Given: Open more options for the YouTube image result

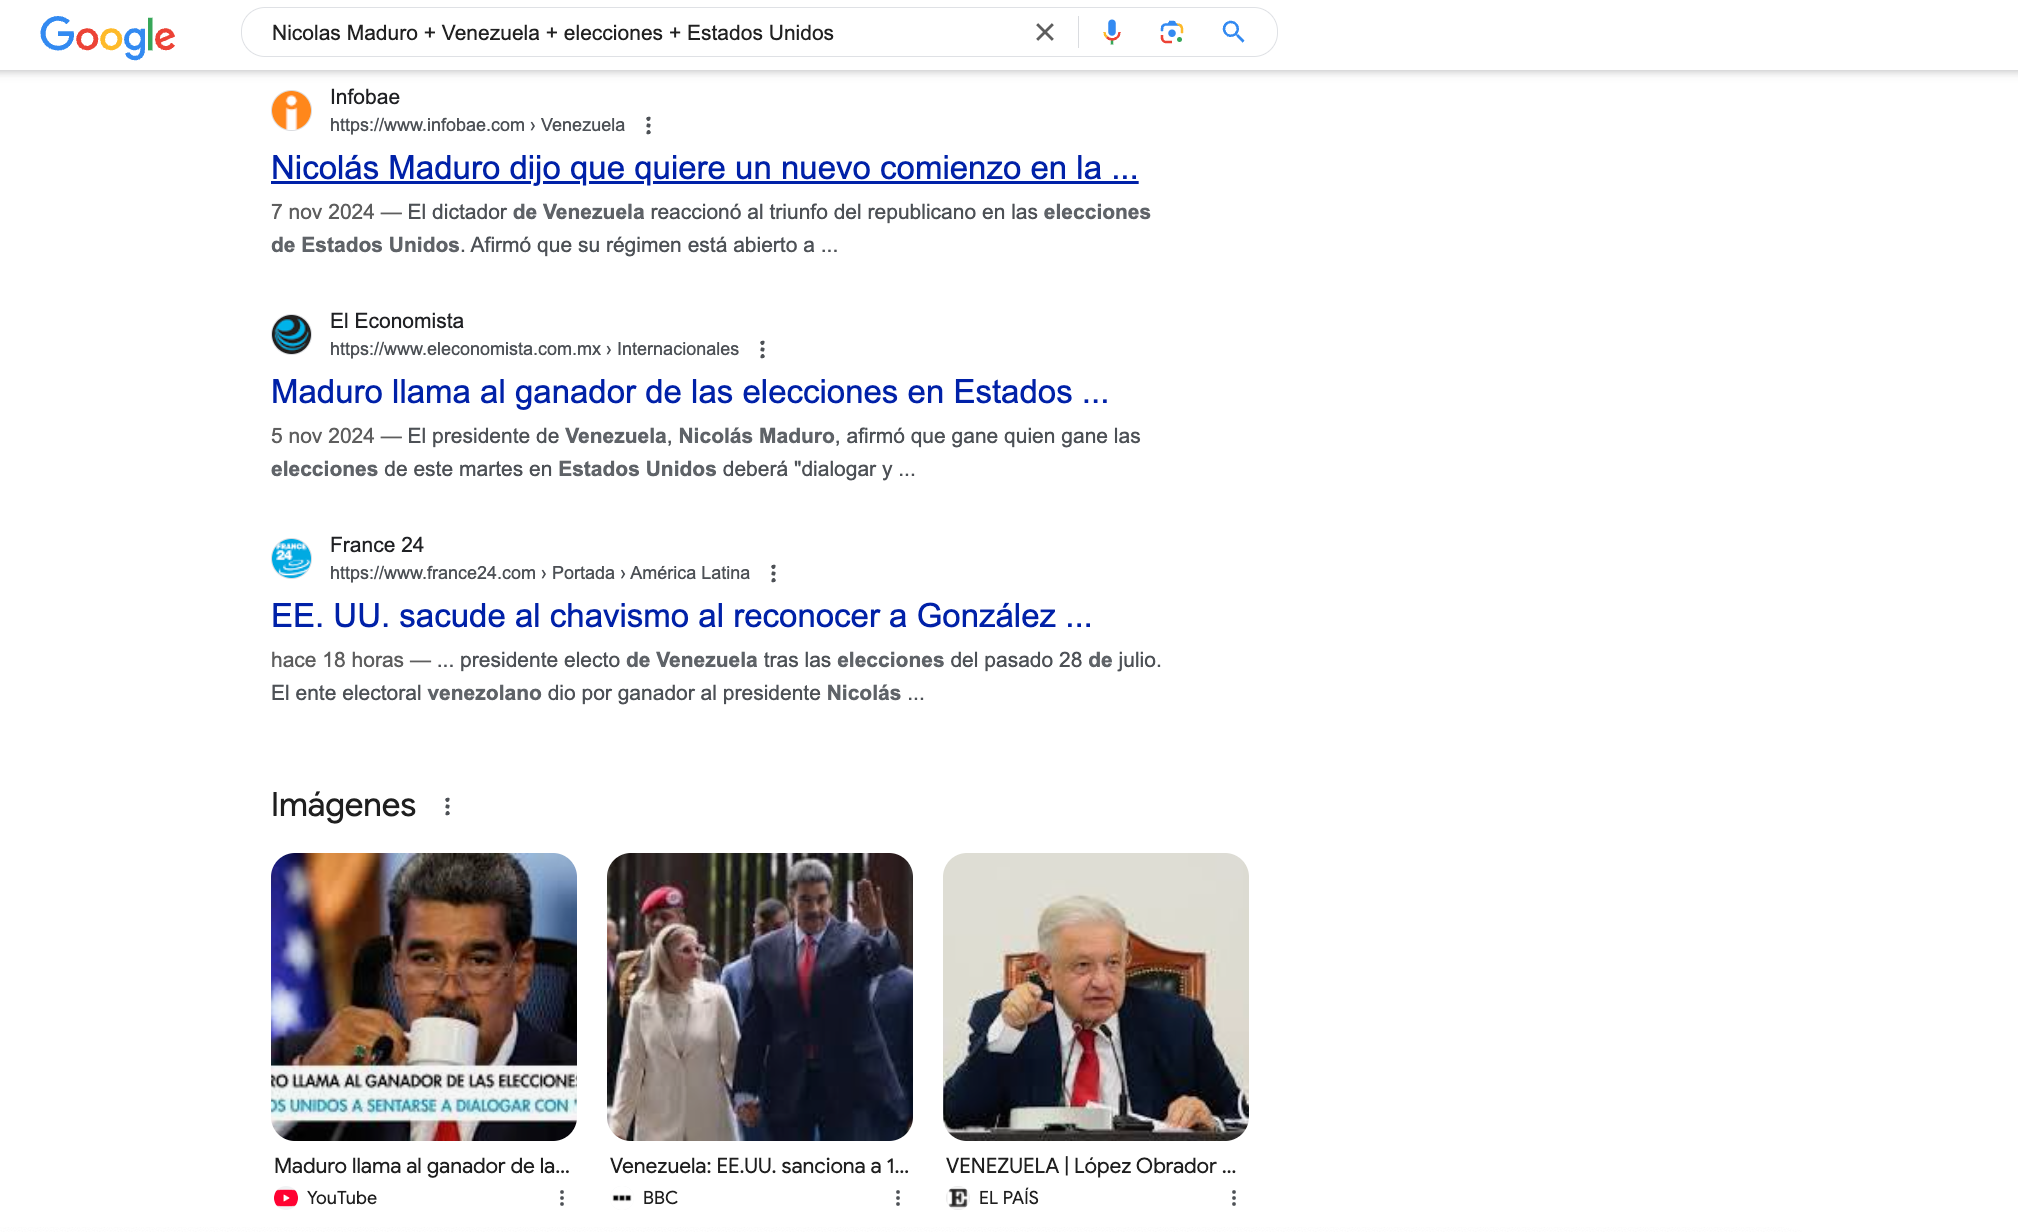Looking at the screenshot, I should [x=562, y=1198].
